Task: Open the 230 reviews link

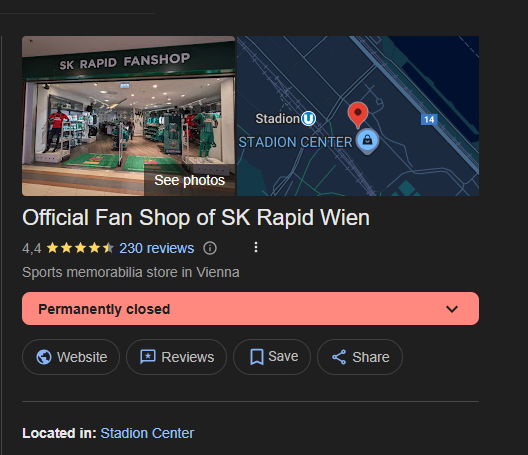Action: 157,249
